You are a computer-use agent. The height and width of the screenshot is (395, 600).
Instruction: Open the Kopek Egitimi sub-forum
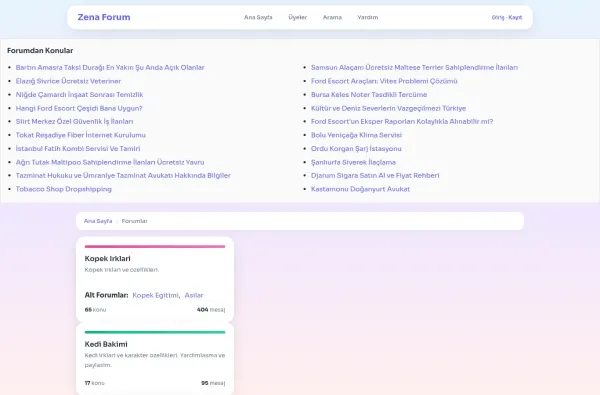click(x=155, y=295)
